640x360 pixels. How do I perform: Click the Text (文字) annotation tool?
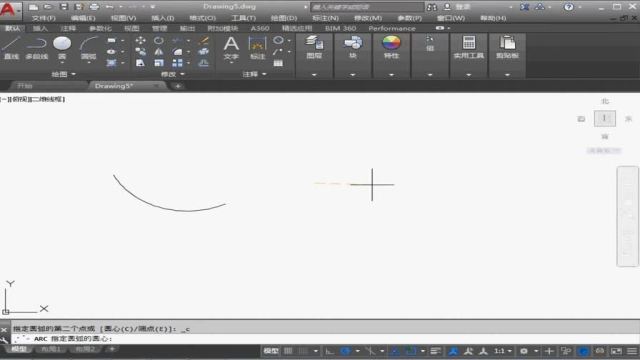point(231,48)
